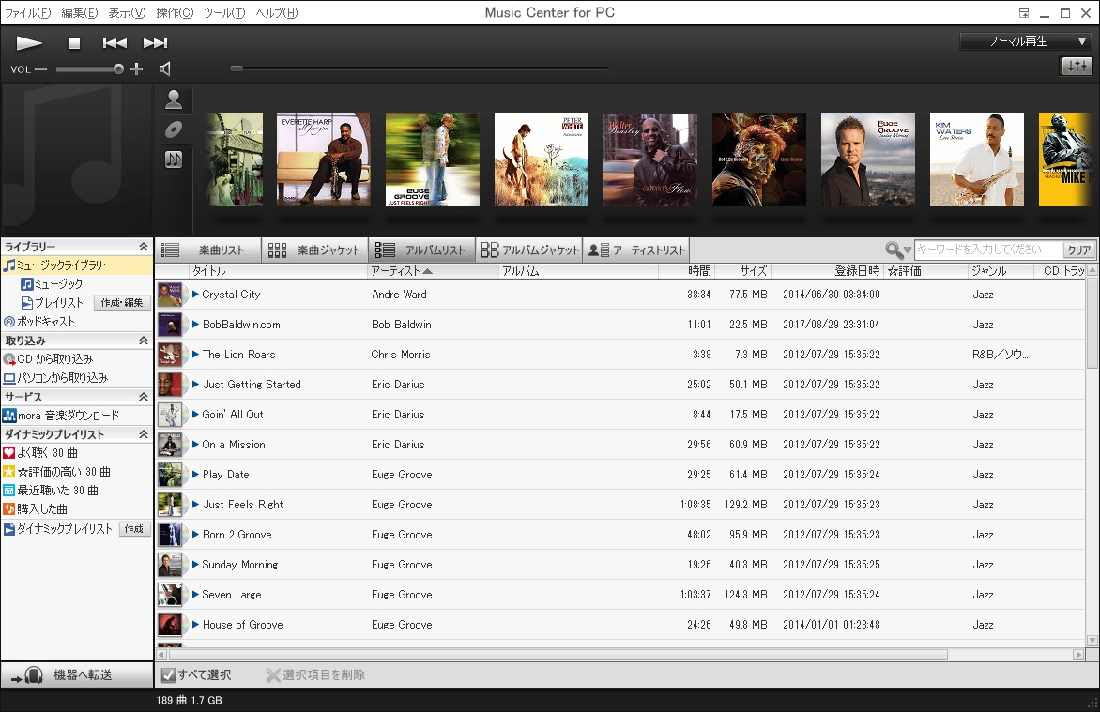Open the 編集(E) menu
Viewport: 1100px width, 712px height.
pos(79,13)
